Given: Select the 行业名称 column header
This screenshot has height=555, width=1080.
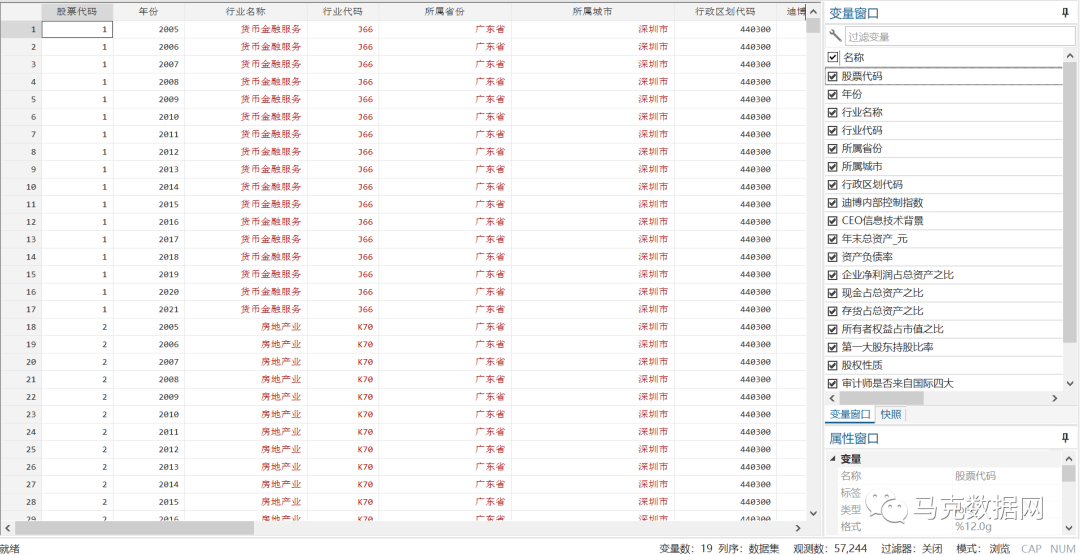Looking at the screenshot, I should tap(246, 12).
